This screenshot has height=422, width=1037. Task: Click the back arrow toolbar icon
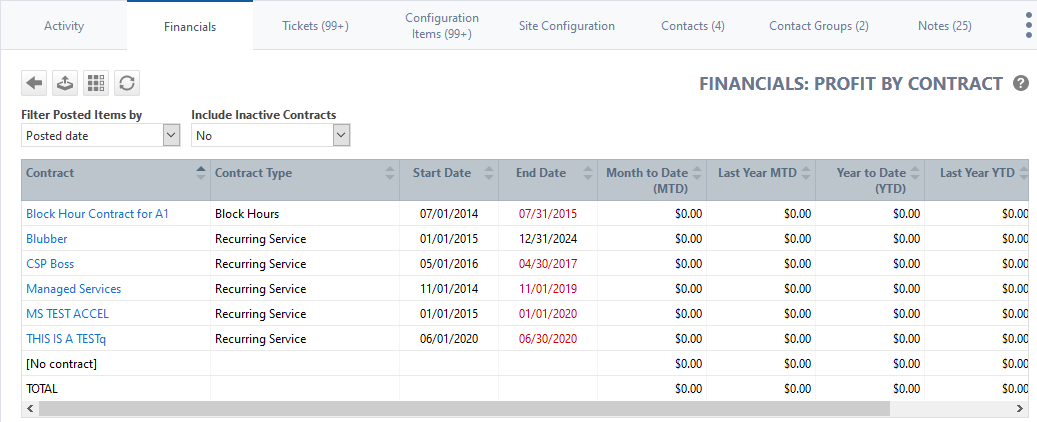tap(34, 83)
